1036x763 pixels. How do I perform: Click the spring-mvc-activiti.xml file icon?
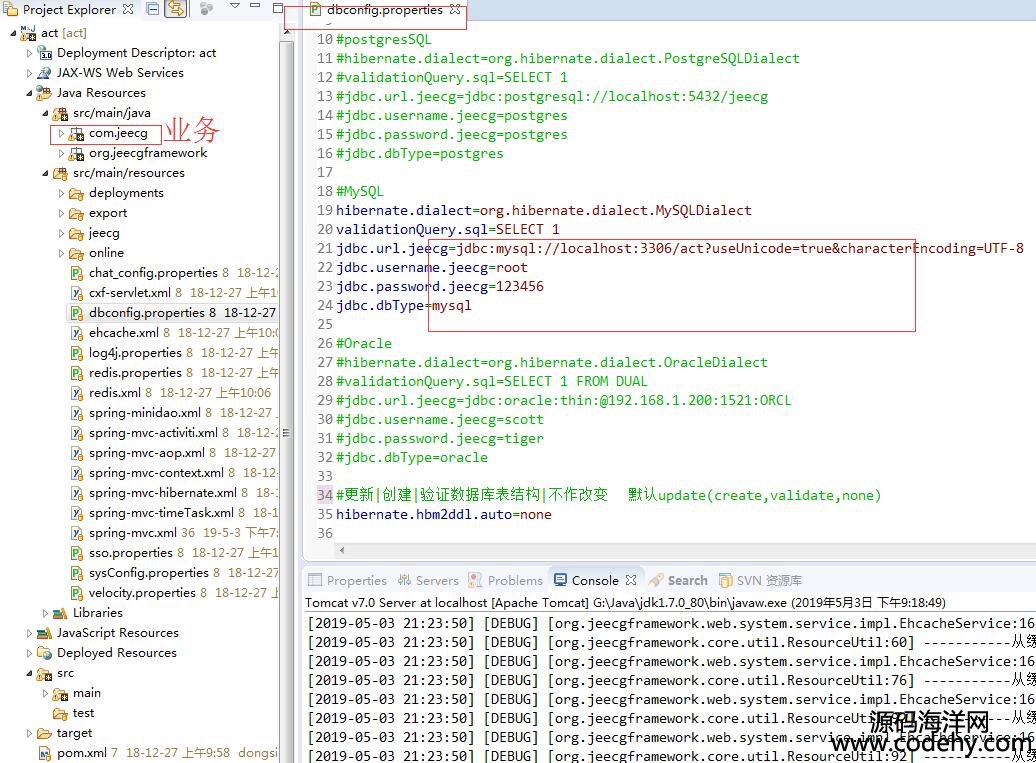click(77, 433)
